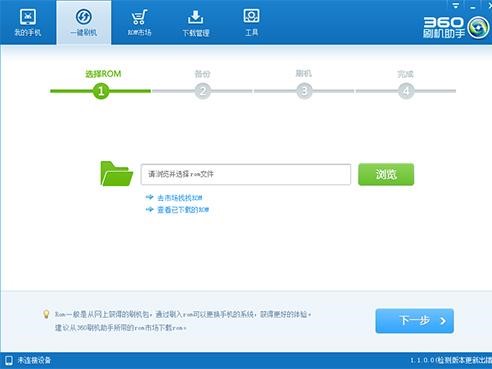492x369 pixels.
Task: Click the 刷机 step label
Action: coord(304,73)
